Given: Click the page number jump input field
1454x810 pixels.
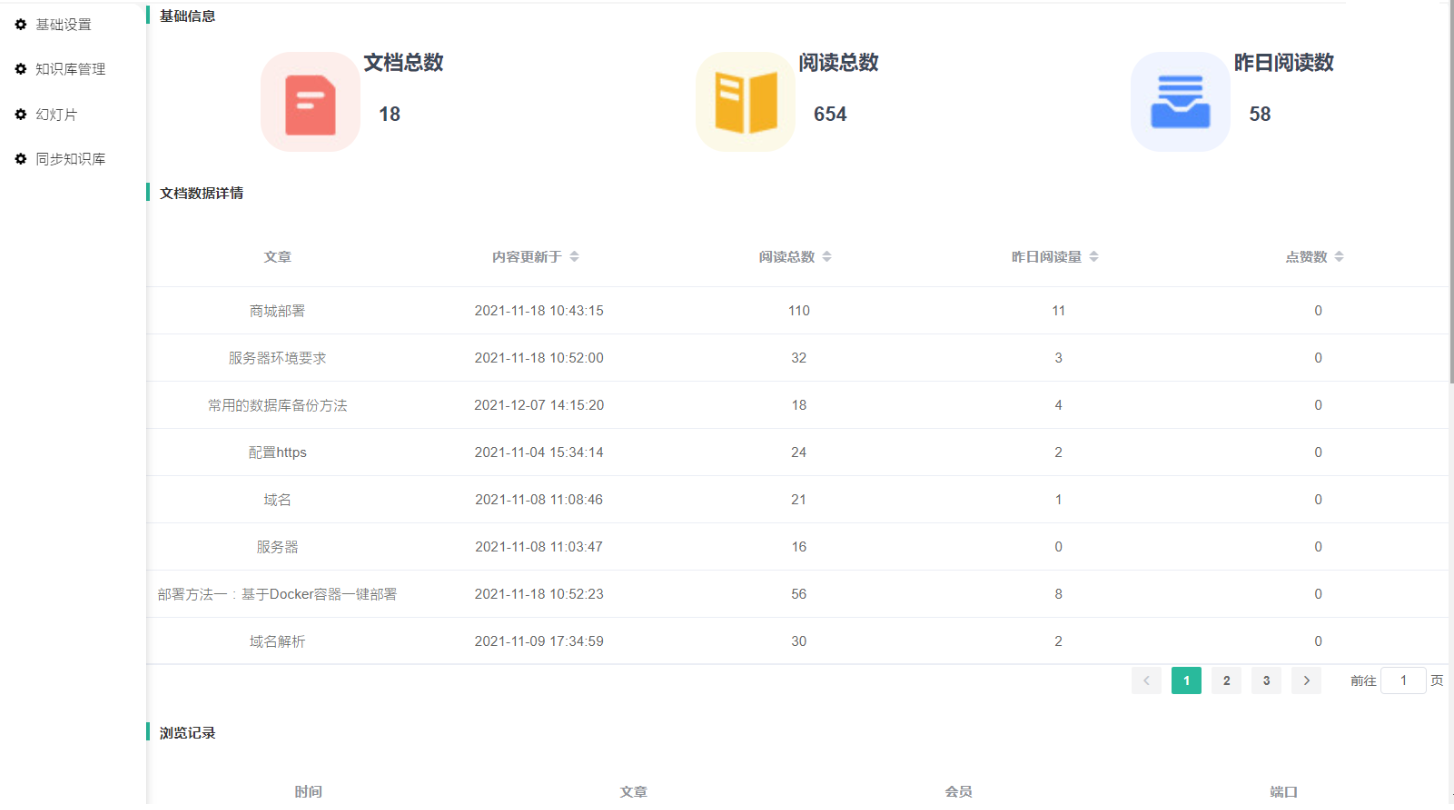Looking at the screenshot, I should click(x=1403, y=681).
